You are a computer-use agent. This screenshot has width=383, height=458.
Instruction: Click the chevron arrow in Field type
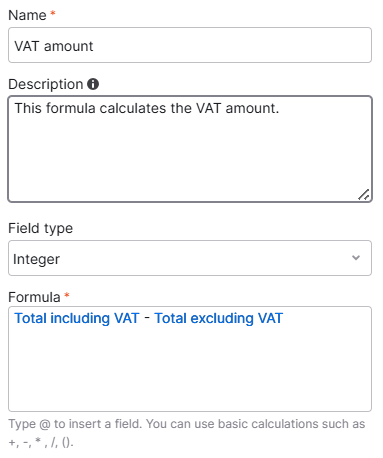pos(356,258)
